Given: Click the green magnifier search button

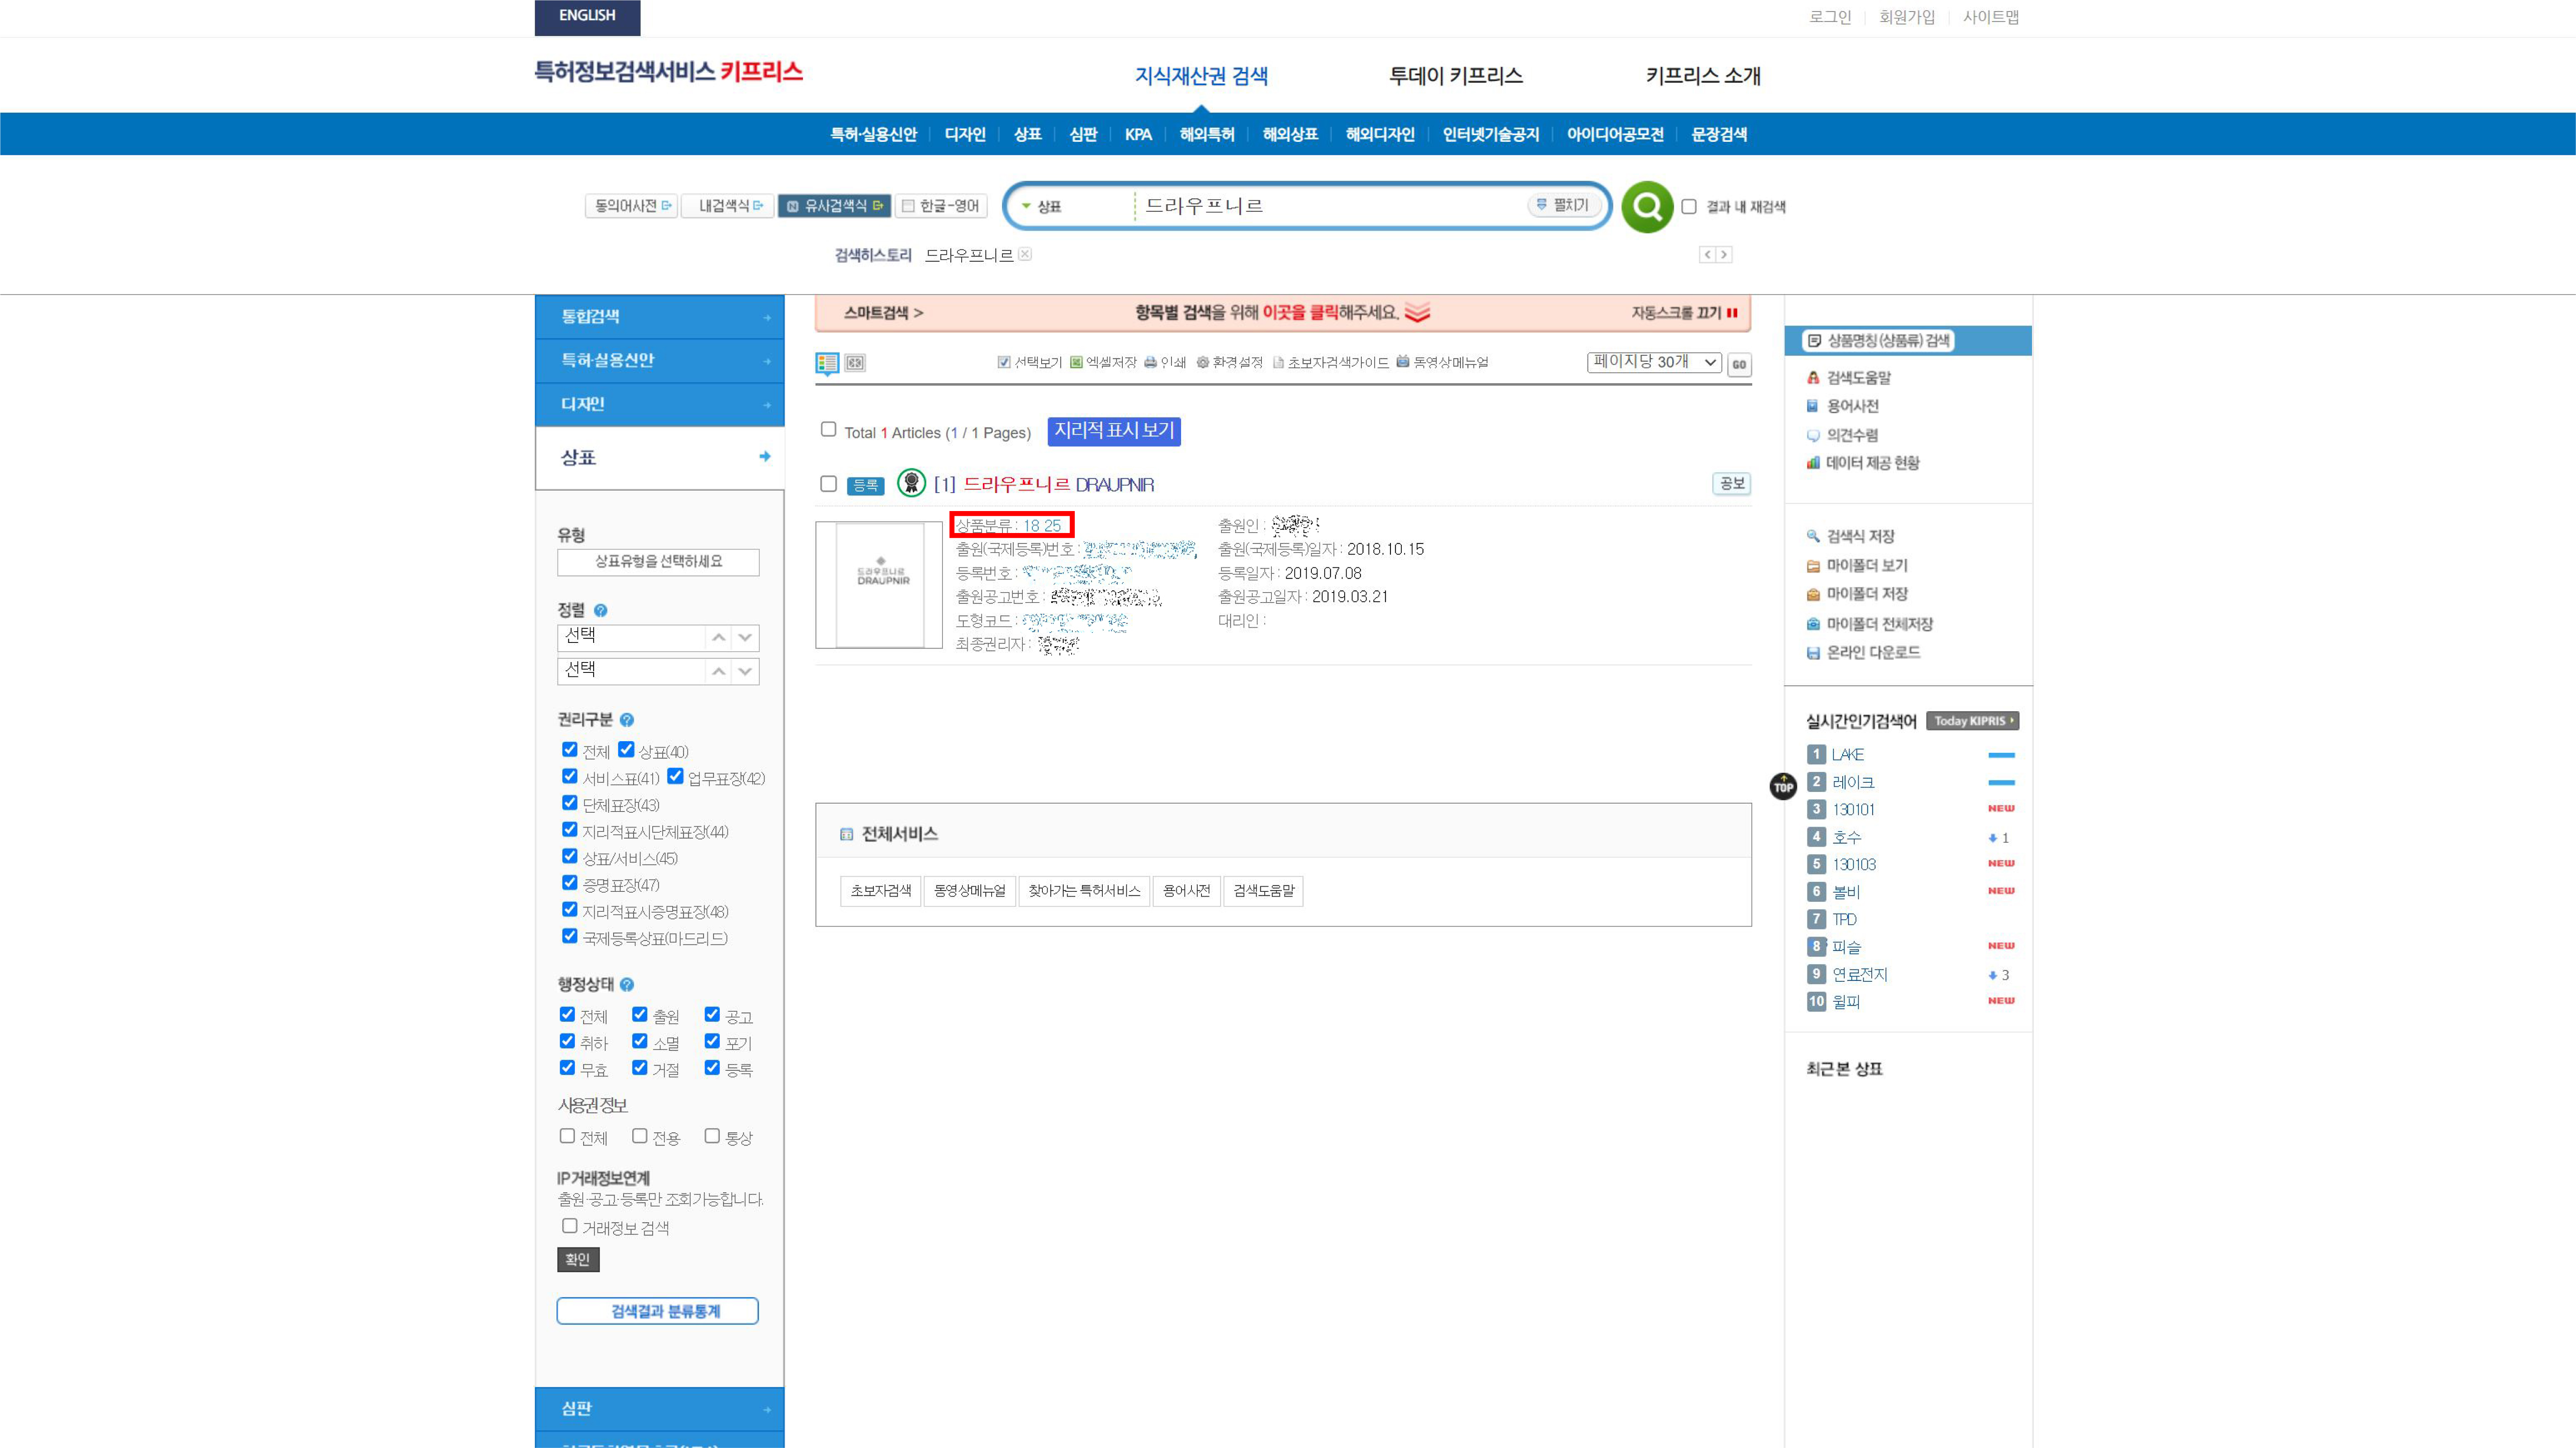Looking at the screenshot, I should [x=1647, y=207].
